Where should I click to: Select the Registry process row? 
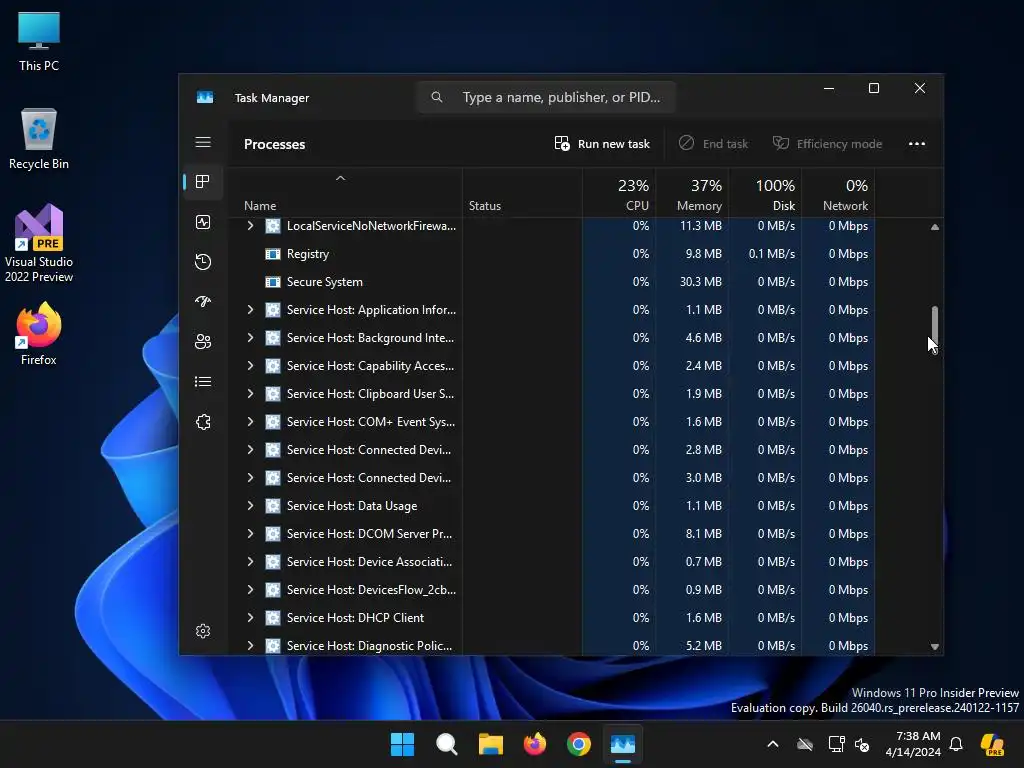(551, 254)
